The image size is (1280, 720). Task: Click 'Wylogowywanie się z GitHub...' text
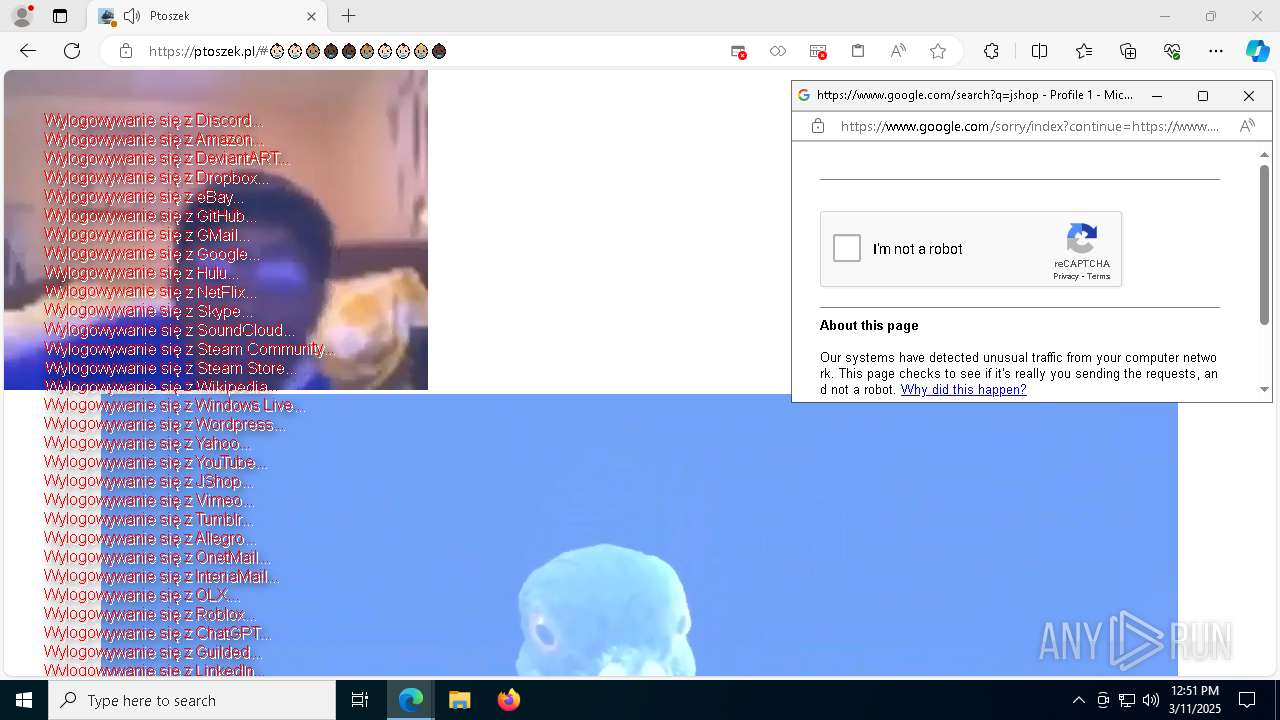point(150,215)
